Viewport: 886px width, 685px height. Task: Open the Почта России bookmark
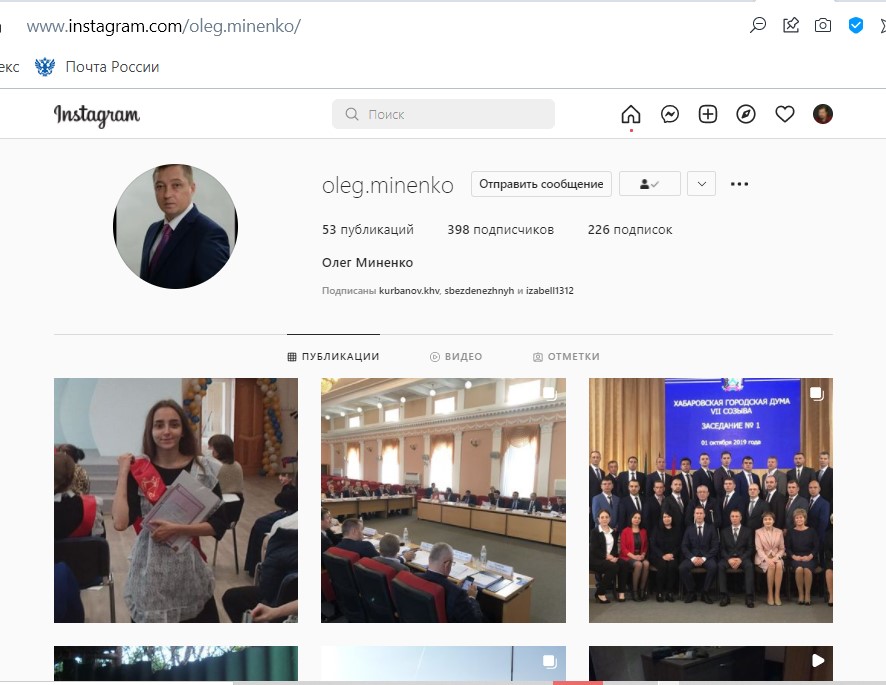point(97,67)
